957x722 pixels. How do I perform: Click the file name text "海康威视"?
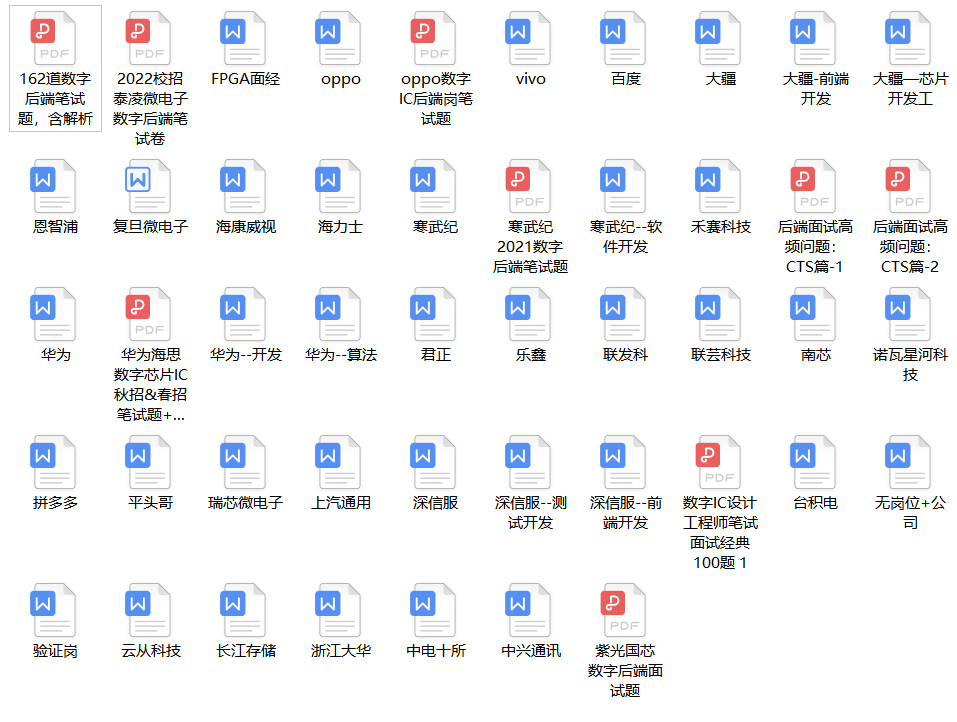[x=245, y=227]
